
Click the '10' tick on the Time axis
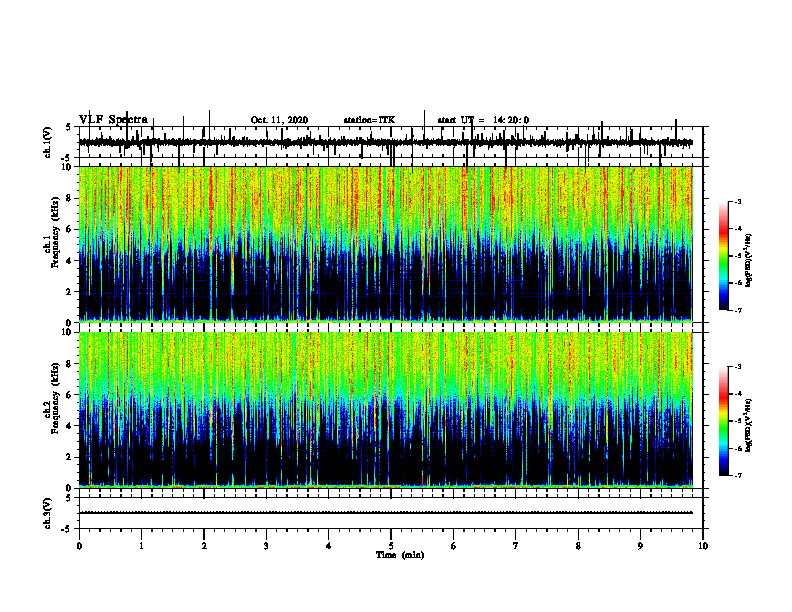[703, 546]
